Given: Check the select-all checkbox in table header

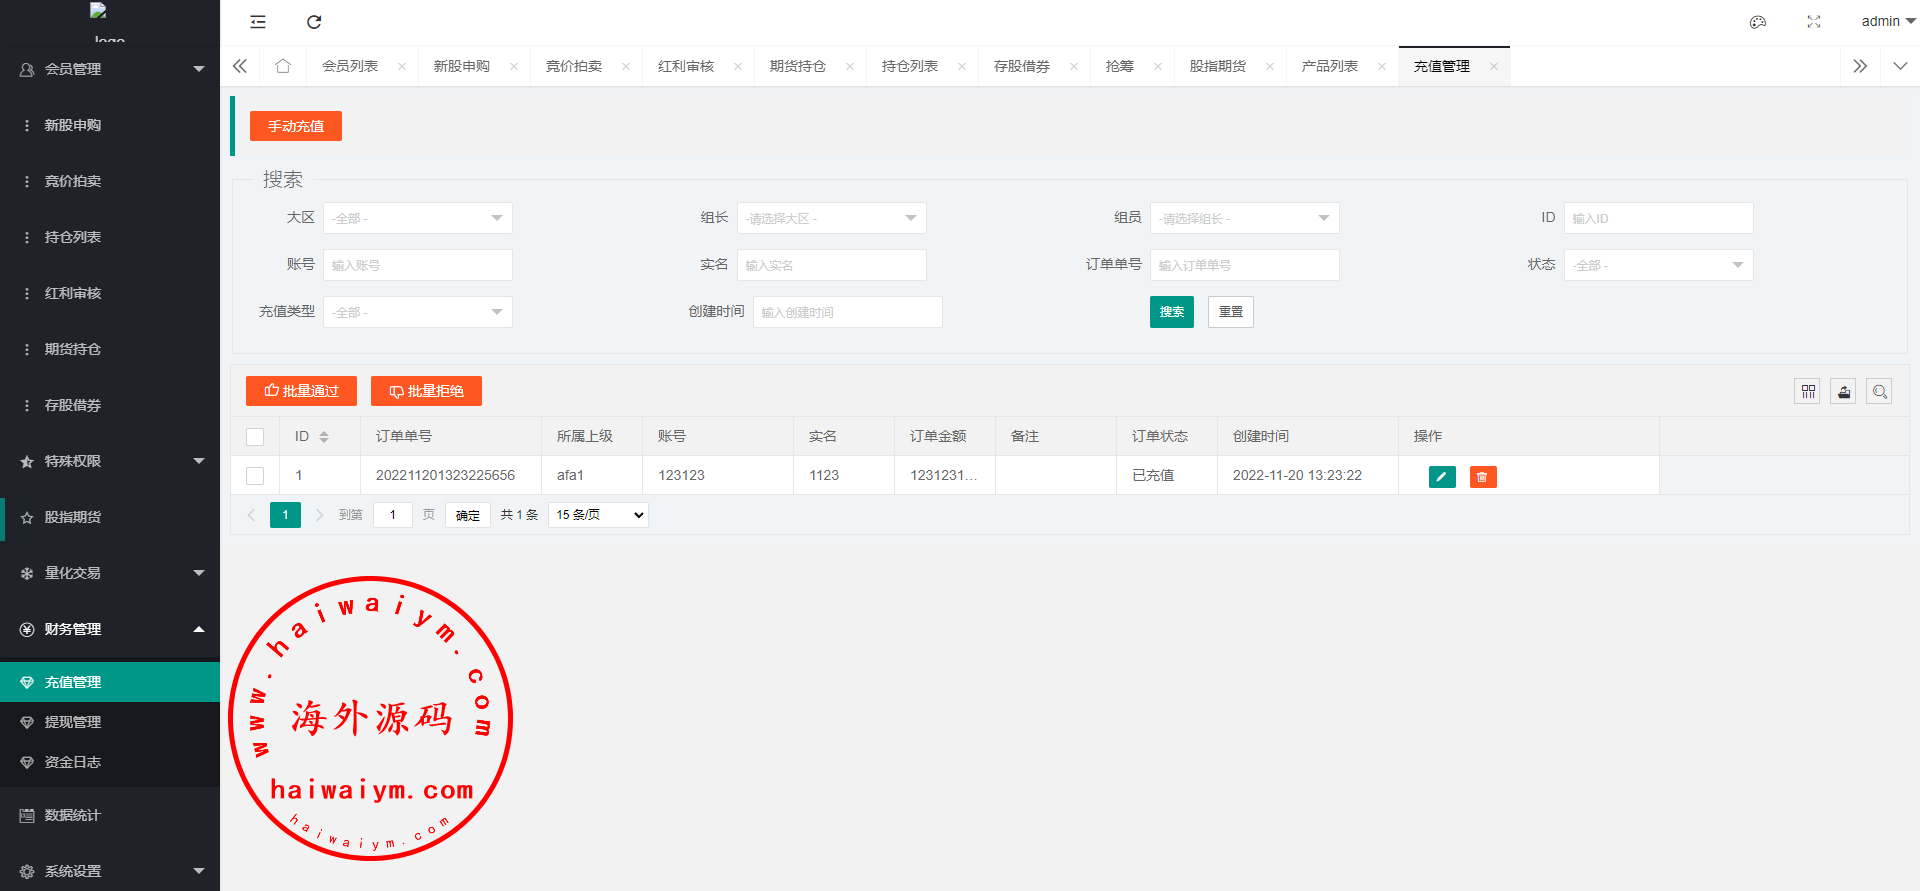Looking at the screenshot, I should click(x=255, y=437).
